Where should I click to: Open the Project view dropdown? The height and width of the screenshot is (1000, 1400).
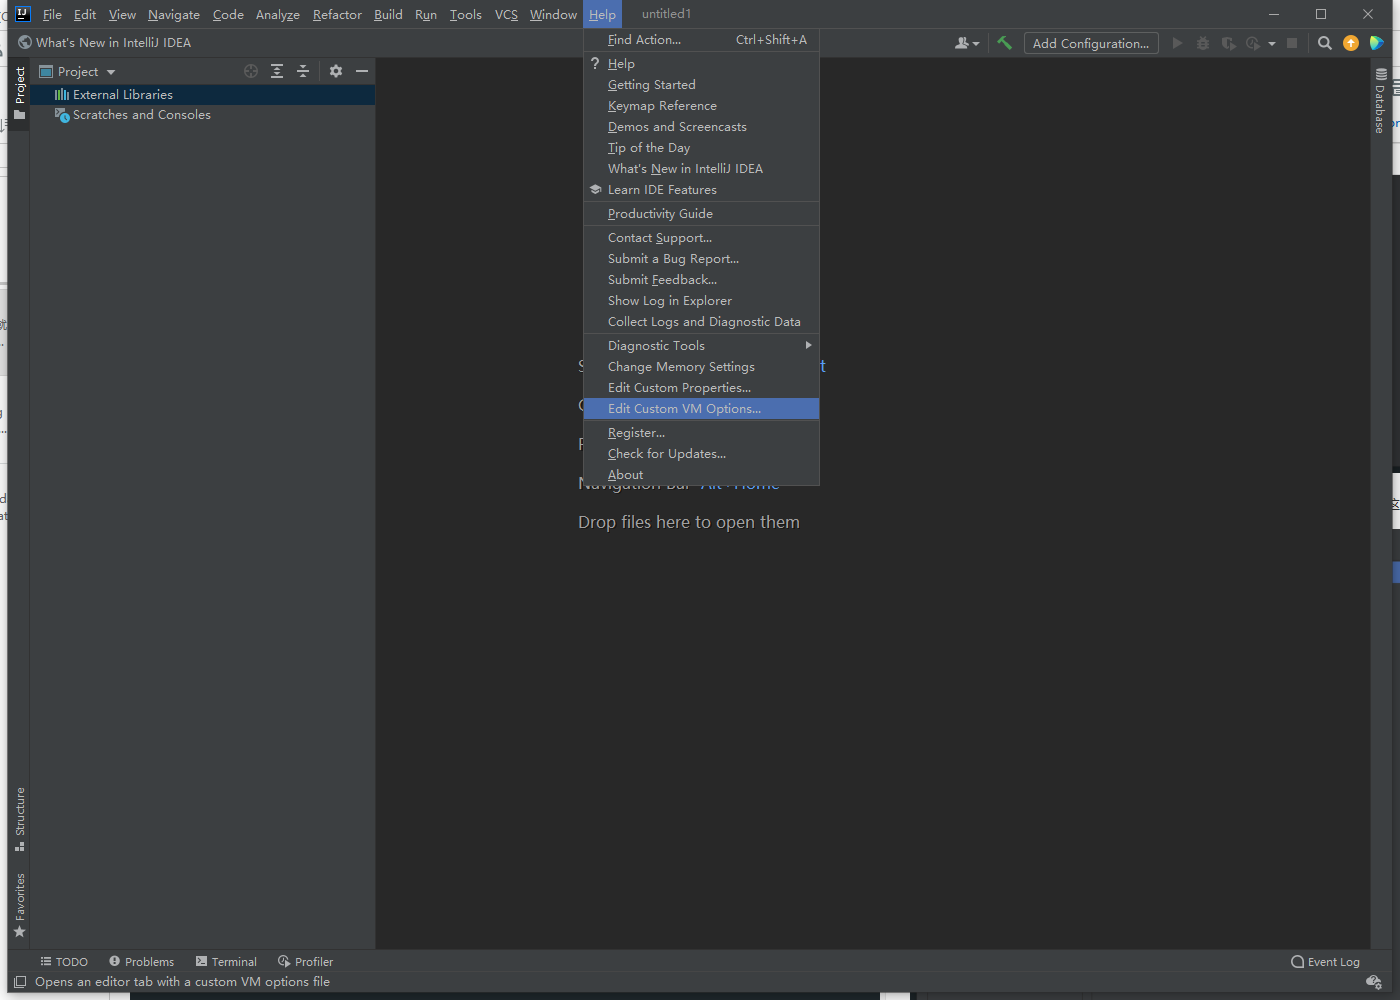(x=78, y=72)
